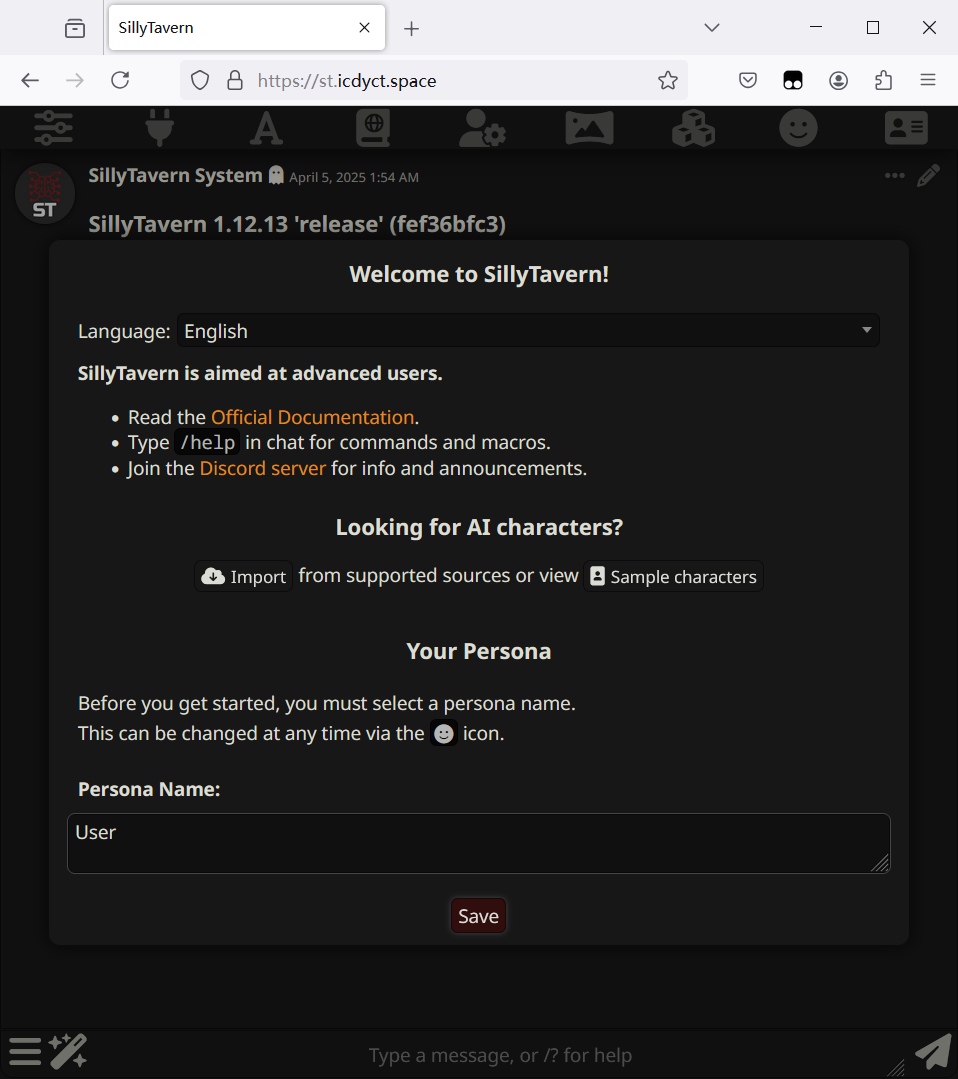The height and width of the screenshot is (1079, 958).
Task: Open Firefox list all tabs chevron
Action: click(x=712, y=28)
